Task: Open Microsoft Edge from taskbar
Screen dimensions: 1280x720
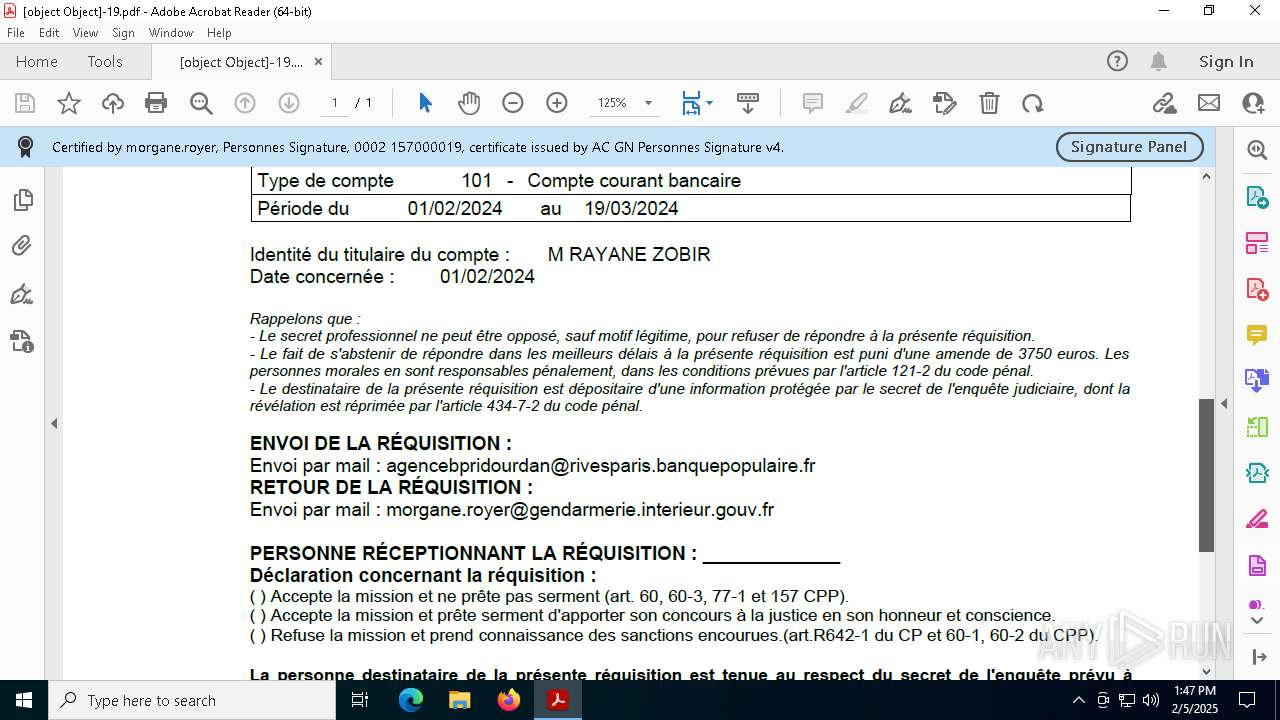Action: click(x=411, y=700)
